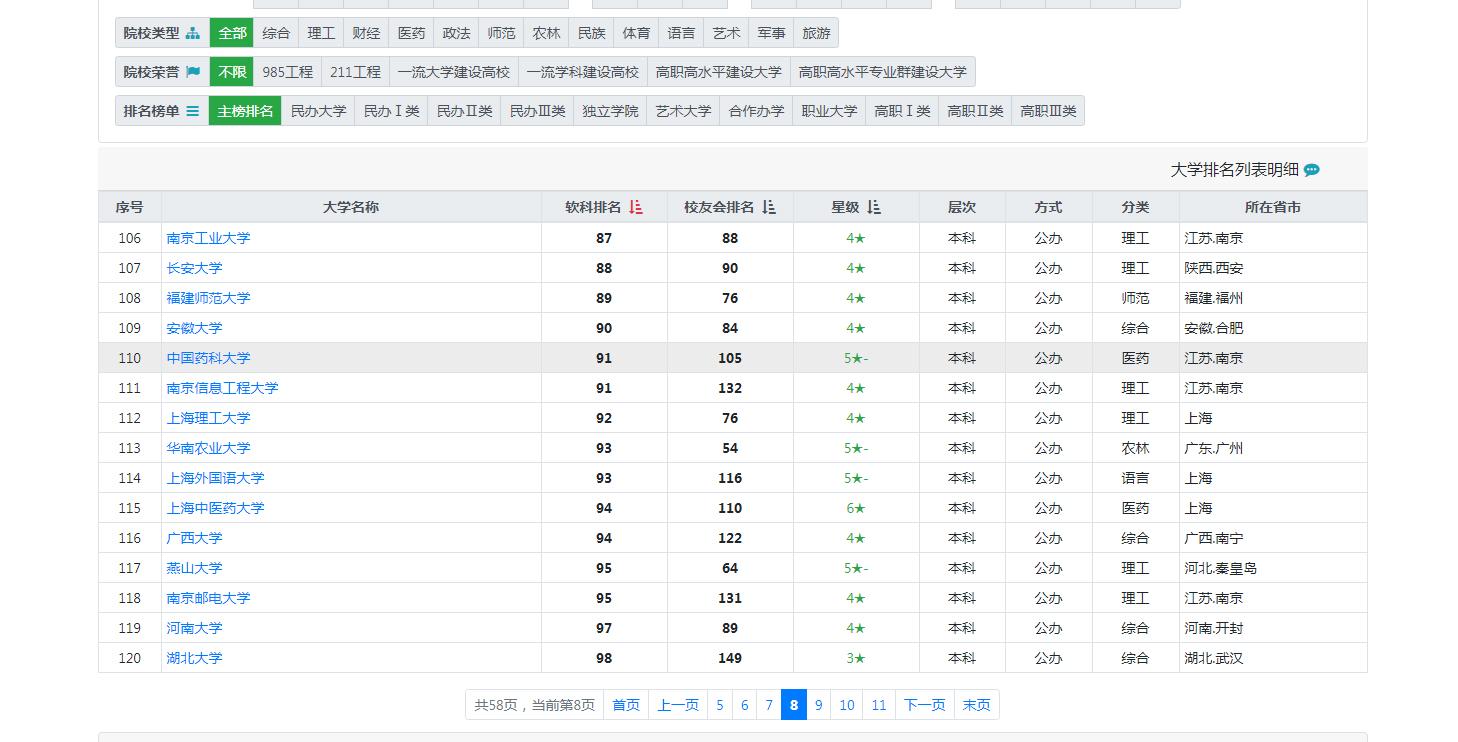Click the 校友会排名 sort icon

769,207
